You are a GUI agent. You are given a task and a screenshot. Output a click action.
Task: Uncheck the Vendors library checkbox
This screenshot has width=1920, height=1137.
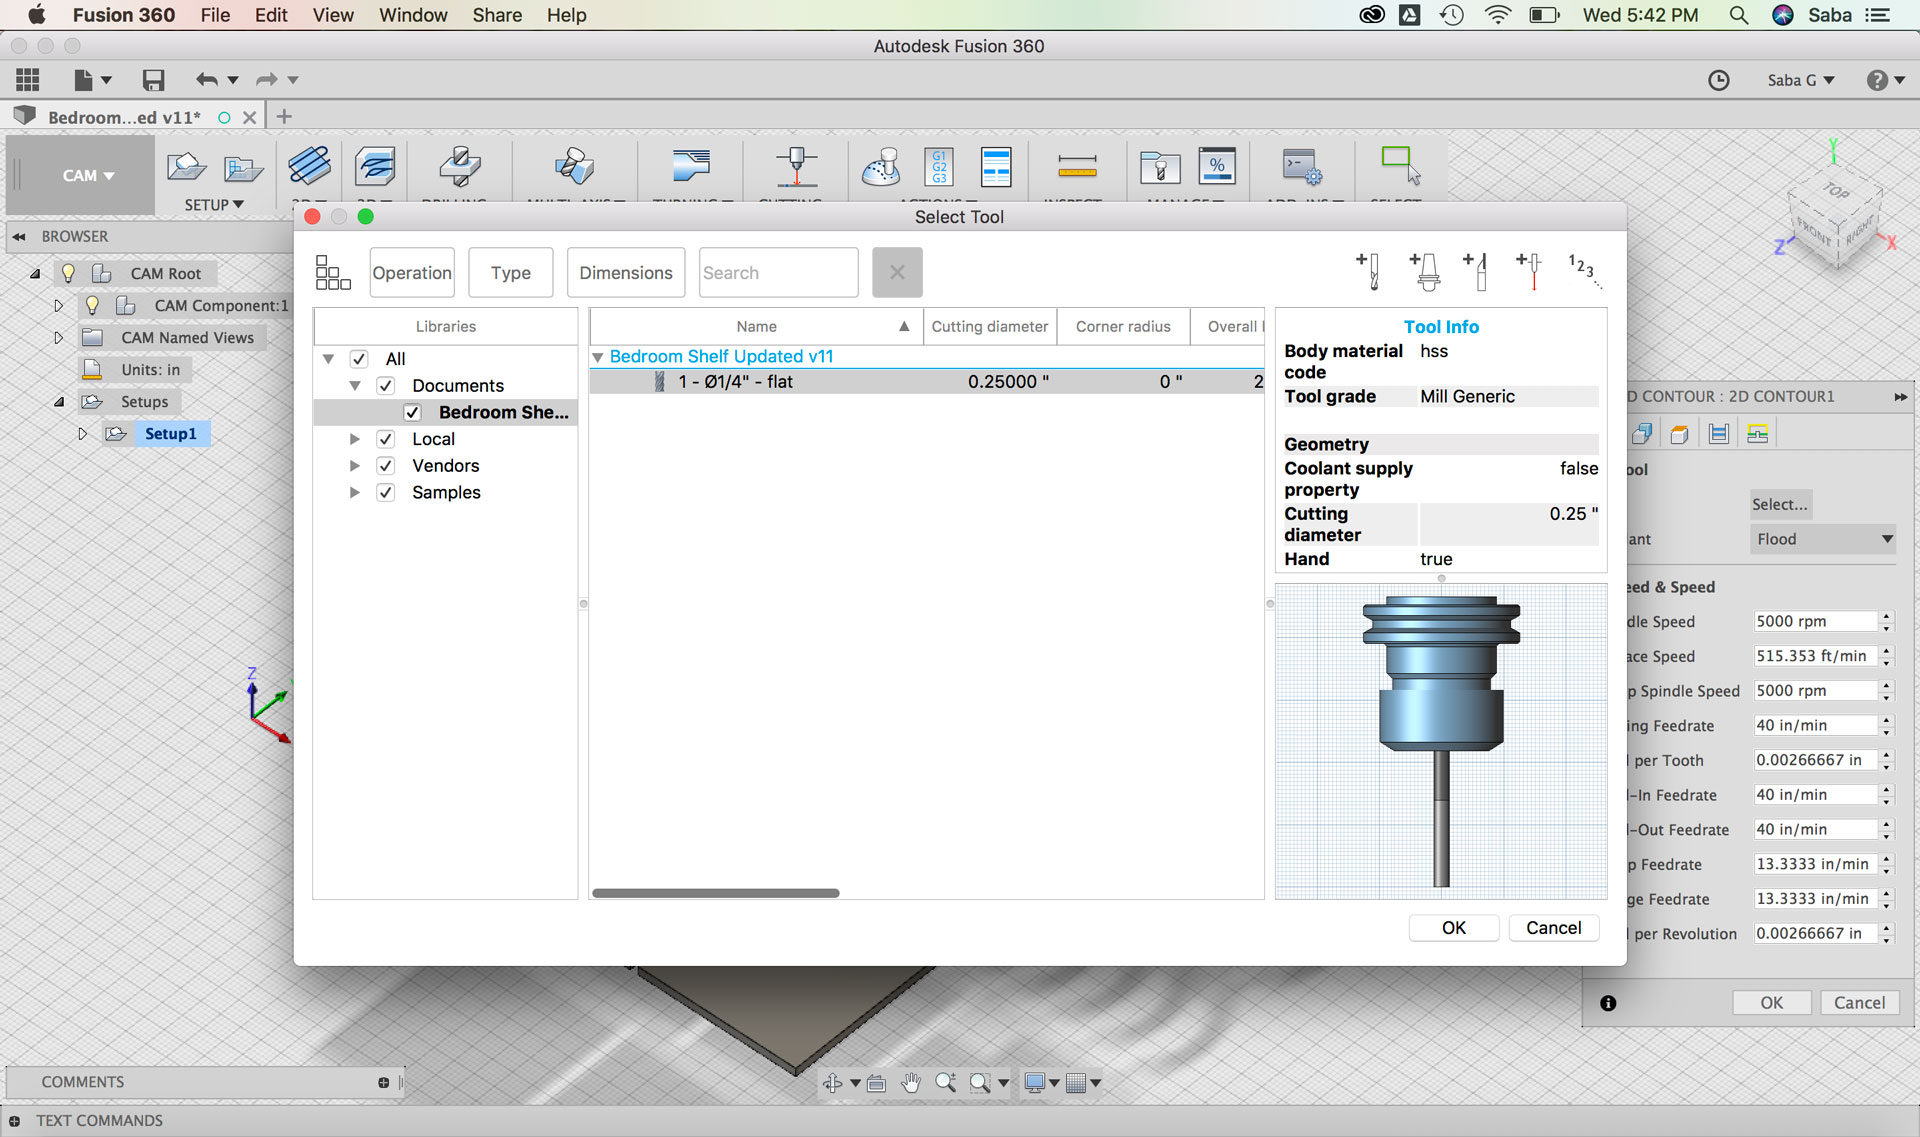pos(386,466)
